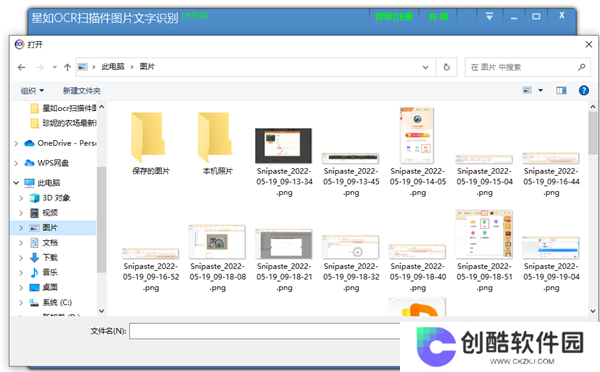The image size is (600, 372).
Task: Select Snipaste_2022-05-19_09-18-32.png thumbnail
Action: pyautogui.click(x=351, y=247)
